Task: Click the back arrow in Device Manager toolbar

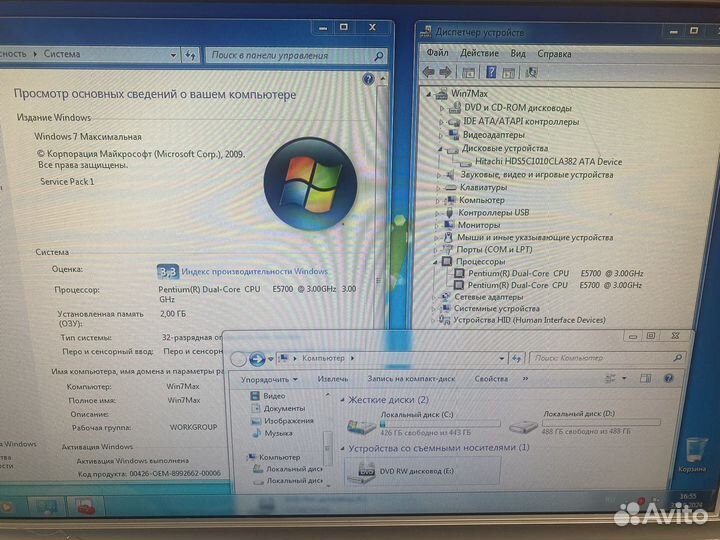Action: (428, 72)
